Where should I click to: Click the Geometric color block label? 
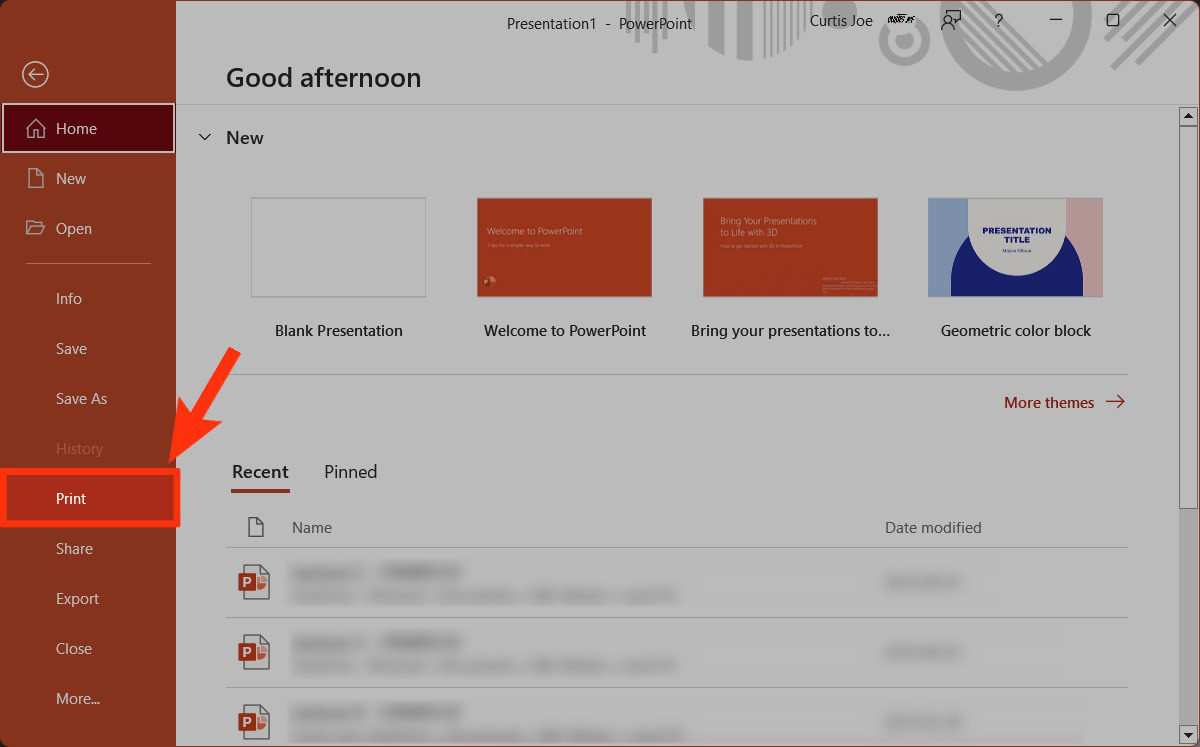(x=1016, y=330)
